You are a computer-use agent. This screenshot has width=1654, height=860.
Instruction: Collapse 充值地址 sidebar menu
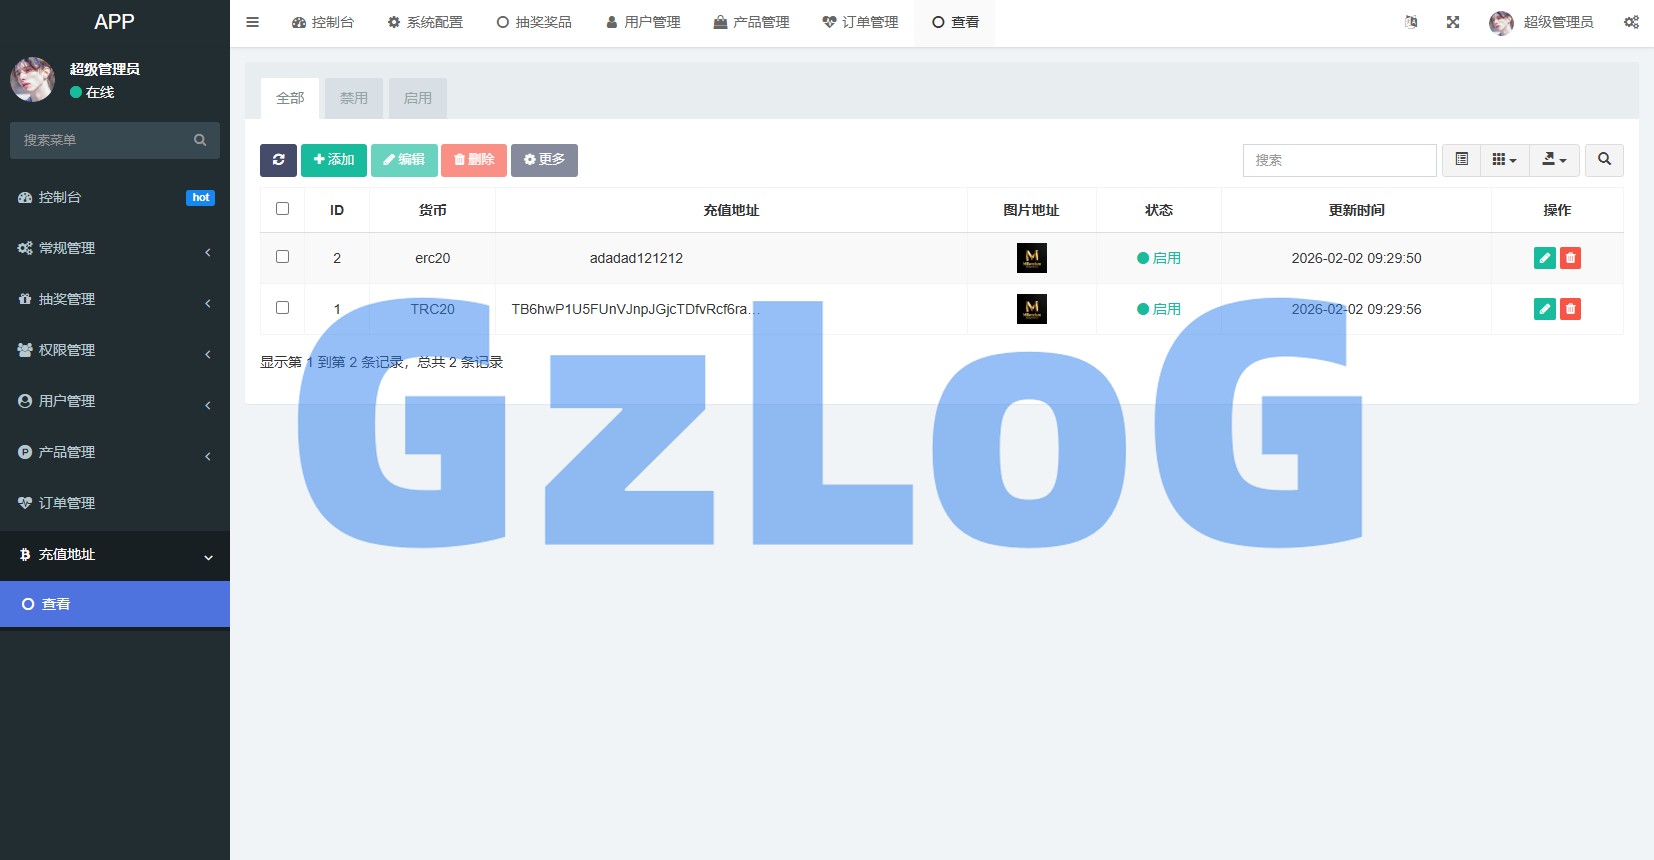(115, 555)
